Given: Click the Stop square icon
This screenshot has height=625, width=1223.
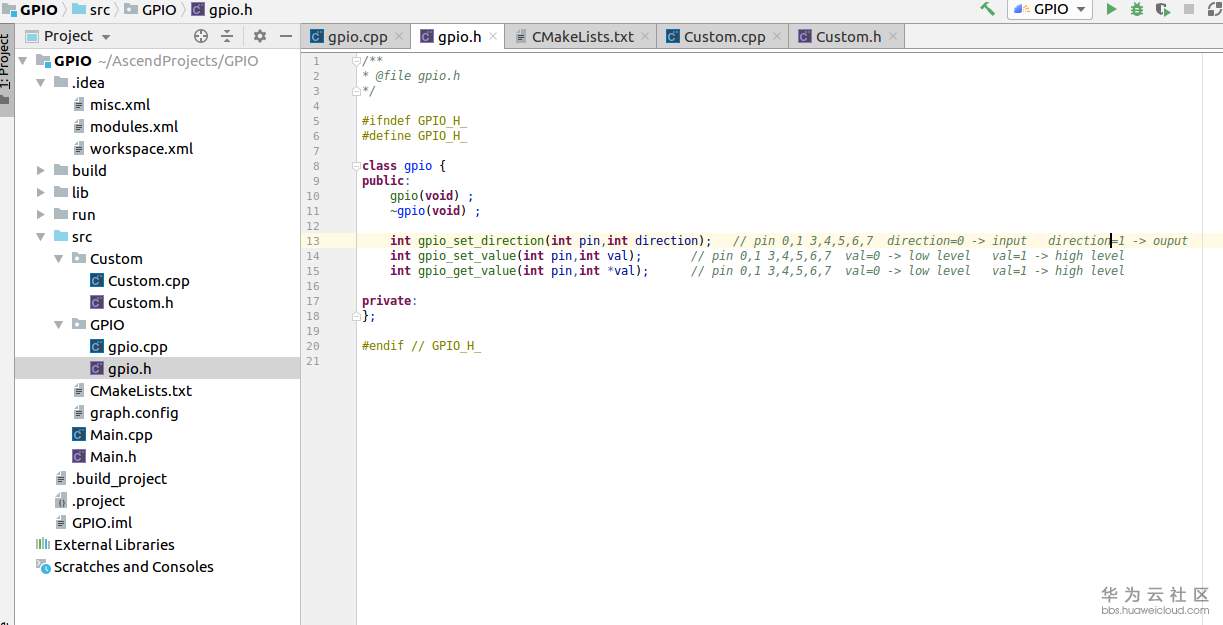Looking at the screenshot, I should (1189, 9).
